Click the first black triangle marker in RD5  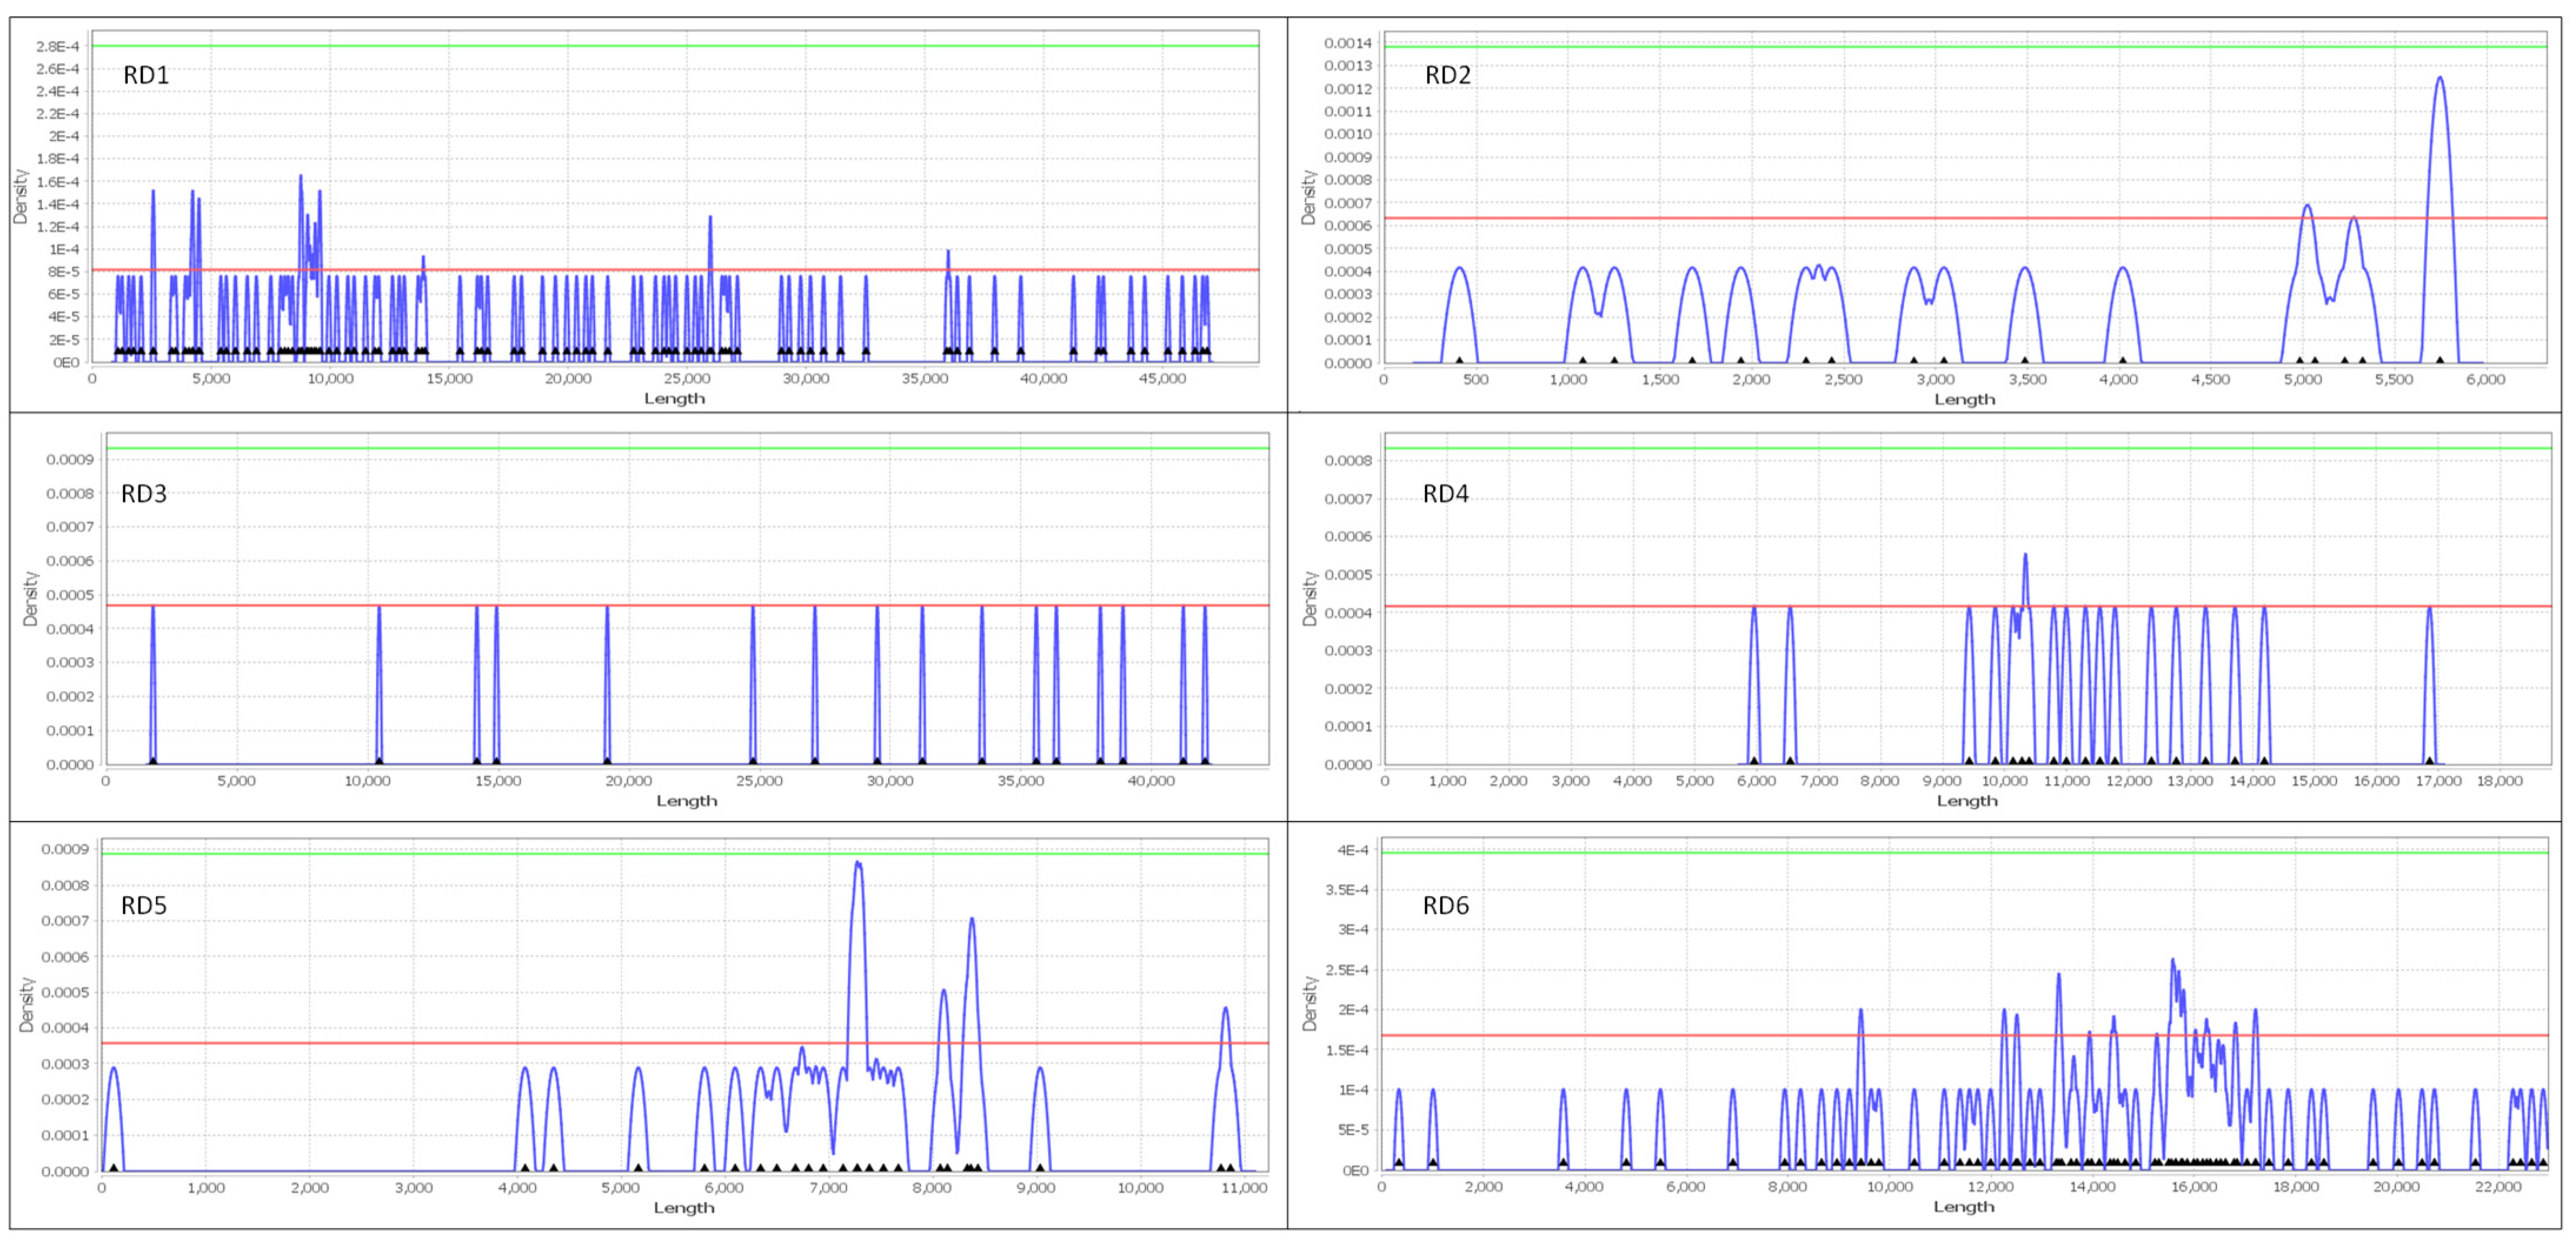pos(114,1167)
